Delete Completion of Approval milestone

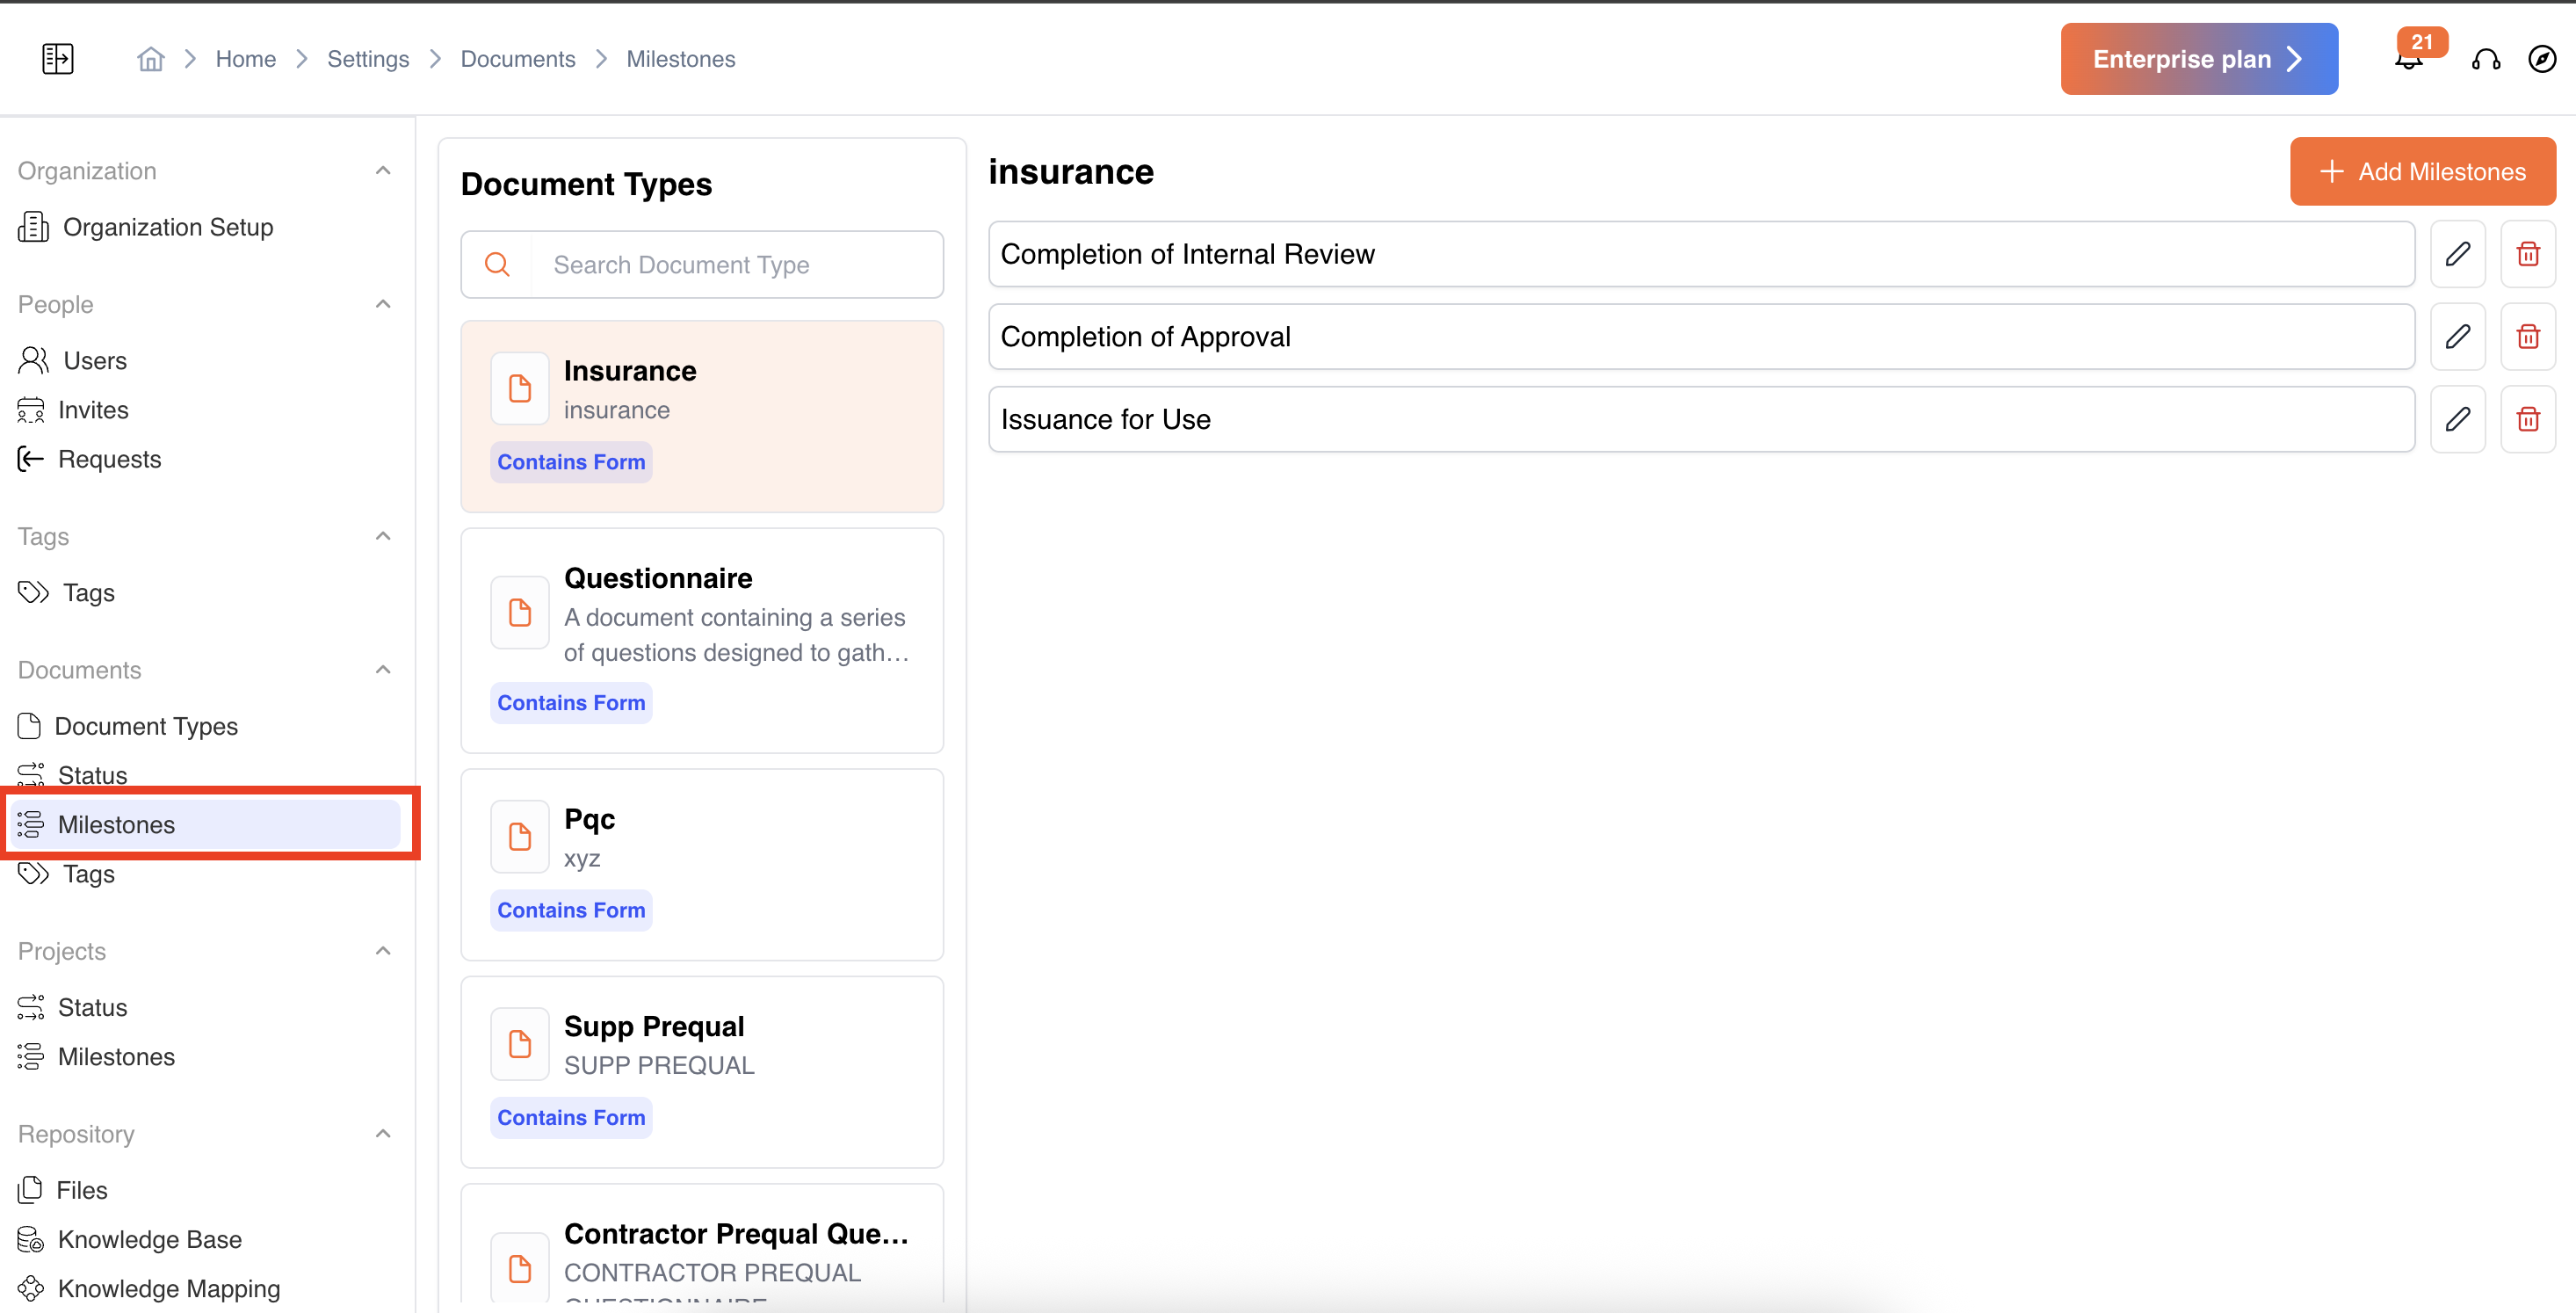2527,337
